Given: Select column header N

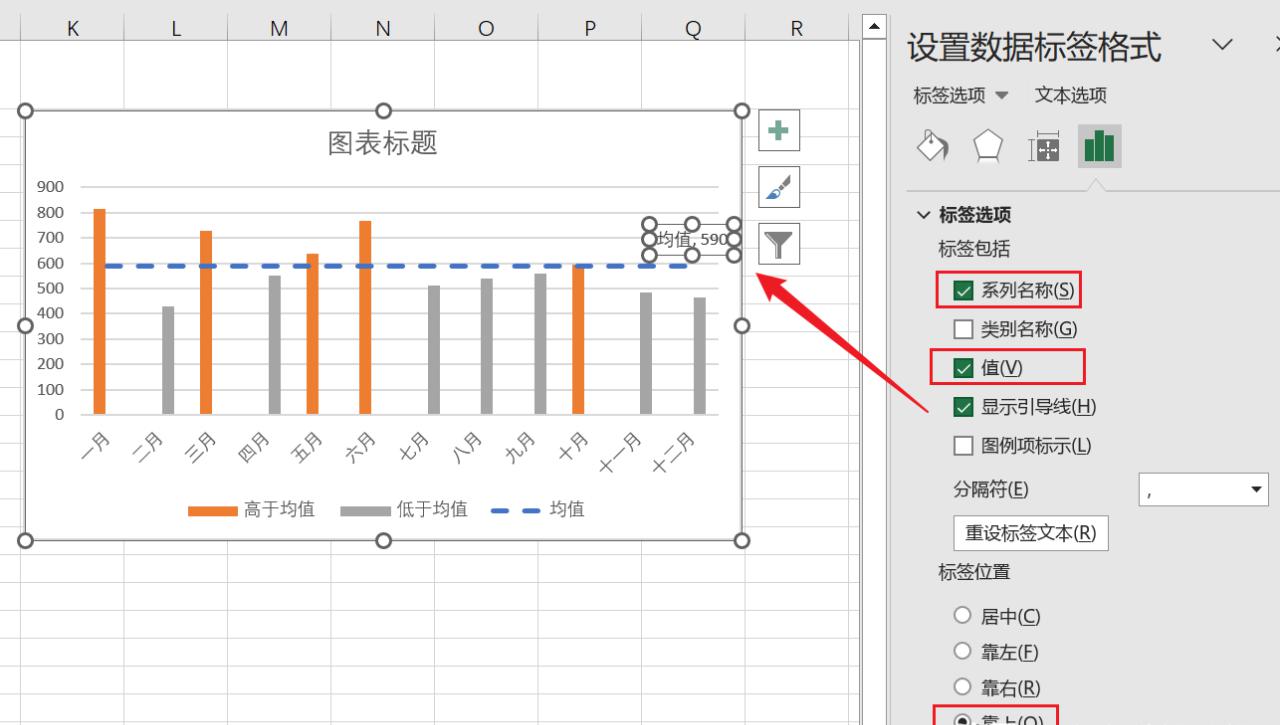Looking at the screenshot, I should point(382,29).
